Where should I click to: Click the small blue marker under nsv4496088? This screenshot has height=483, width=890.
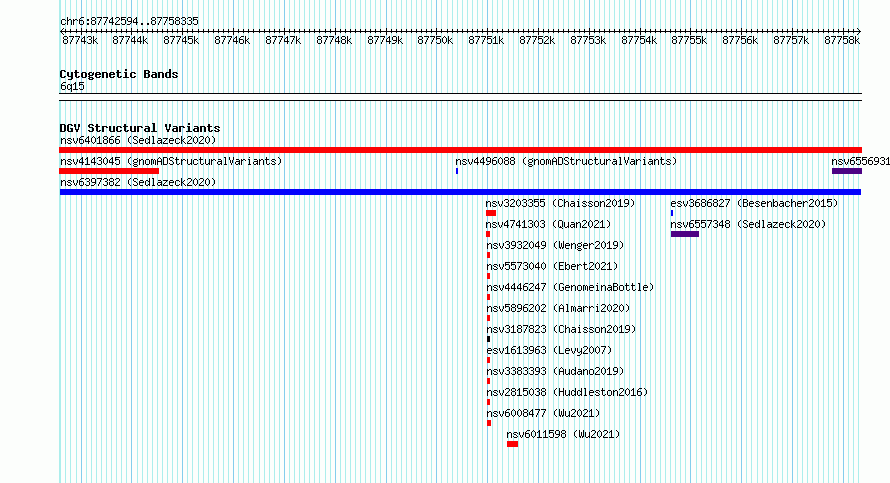pyautogui.click(x=457, y=171)
